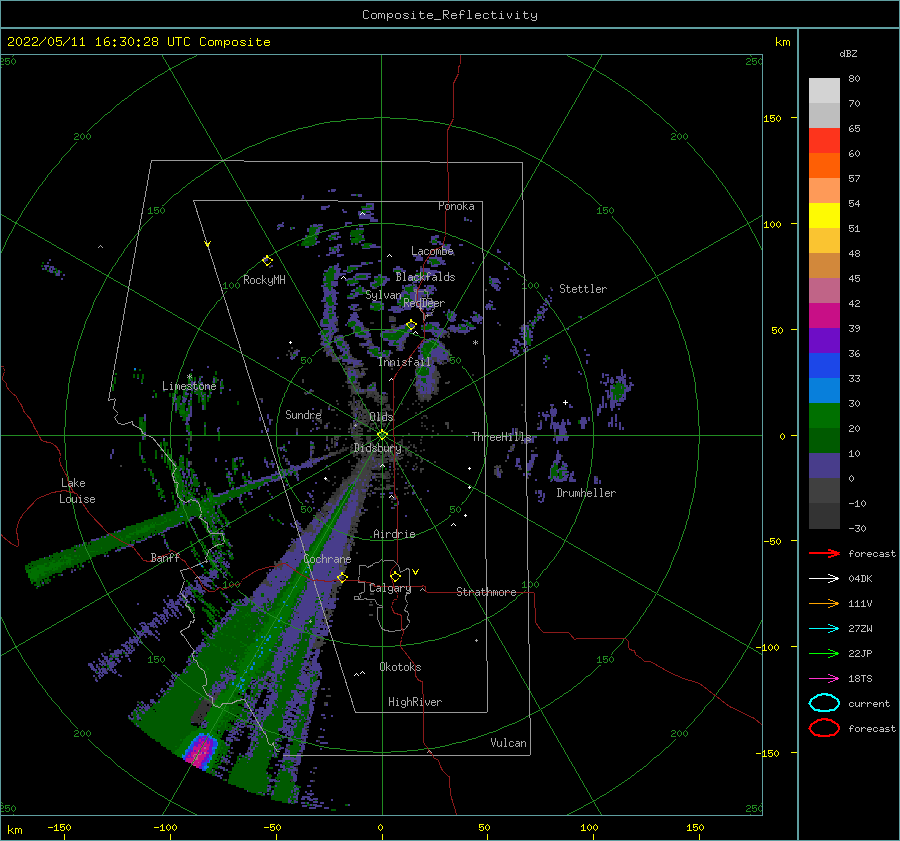Image resolution: width=900 pixels, height=841 pixels.
Task: Click the Sylvan label
Action: (x=383, y=295)
